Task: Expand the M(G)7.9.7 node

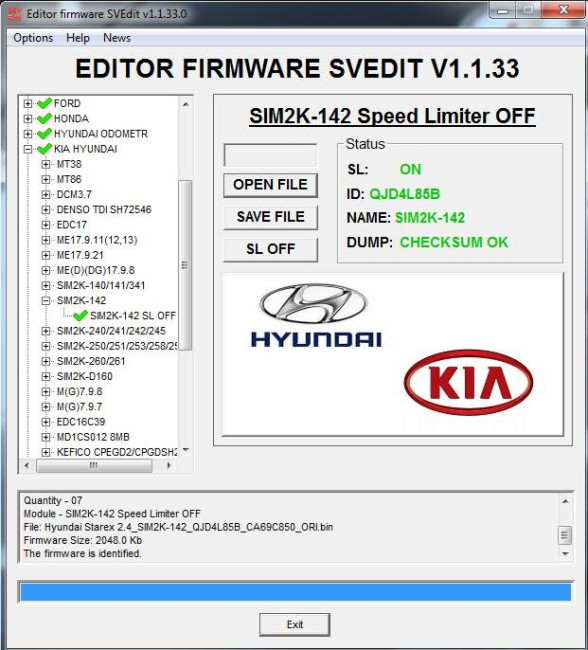Action: (x=46, y=407)
